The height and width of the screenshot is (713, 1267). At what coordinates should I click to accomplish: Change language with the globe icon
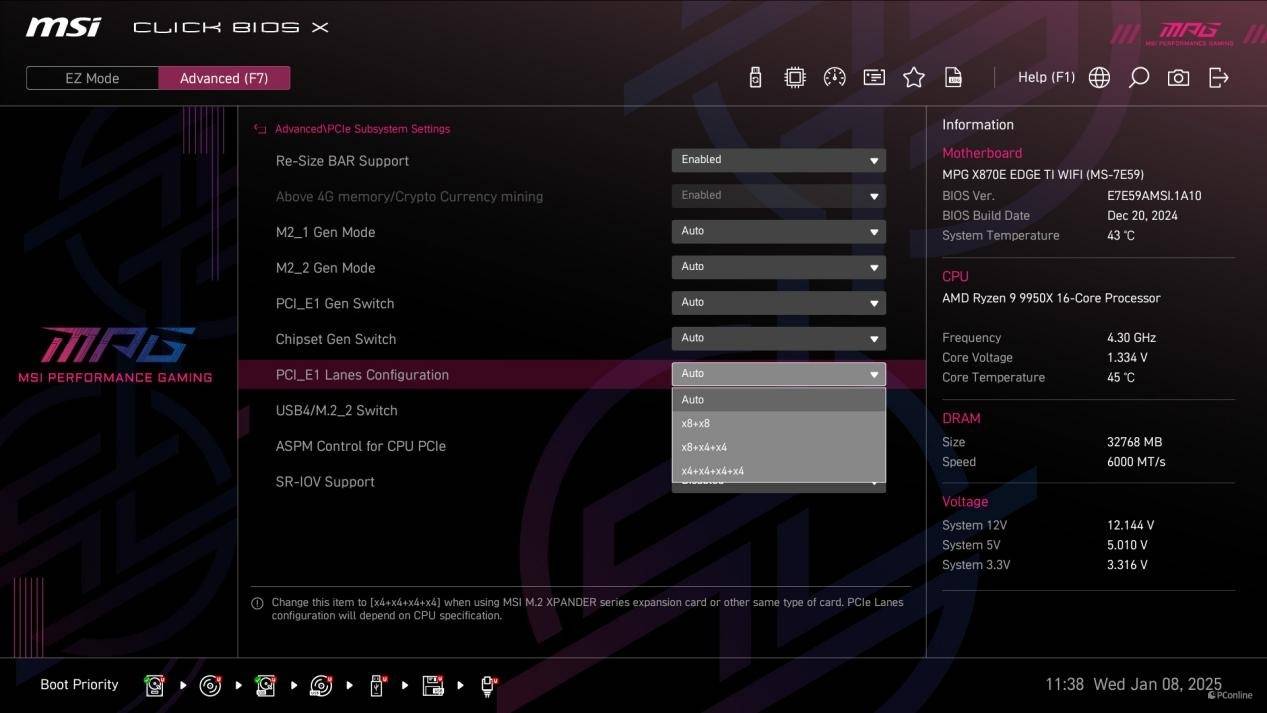[x=1099, y=78]
